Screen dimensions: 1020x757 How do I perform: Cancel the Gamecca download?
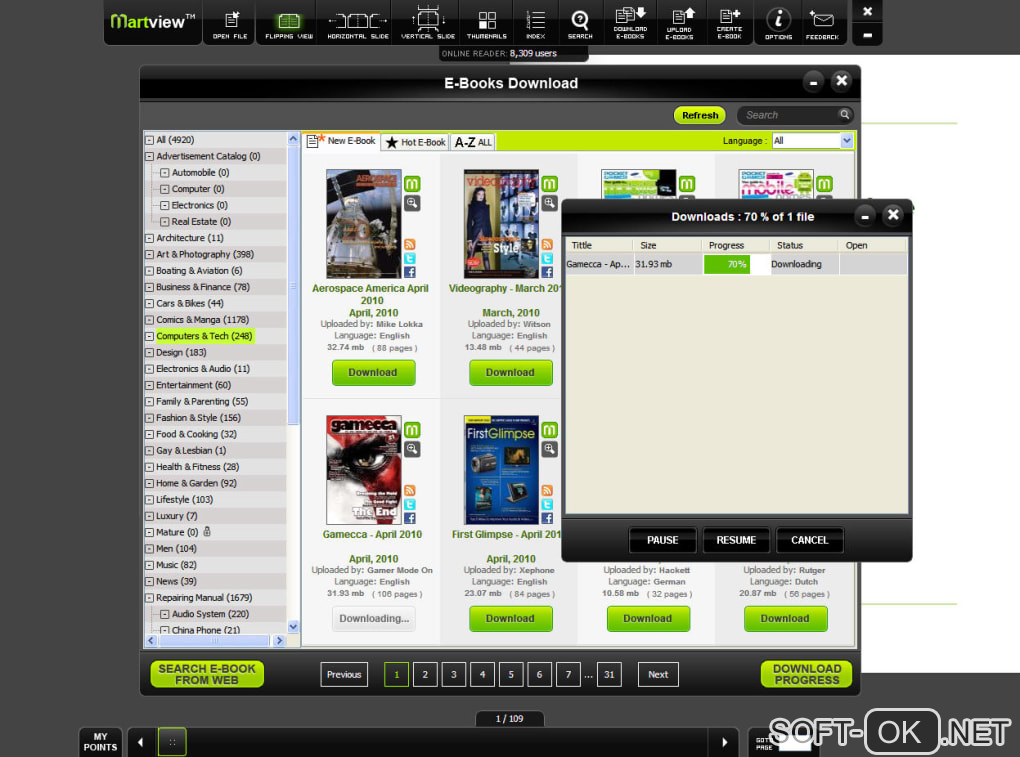pos(809,540)
